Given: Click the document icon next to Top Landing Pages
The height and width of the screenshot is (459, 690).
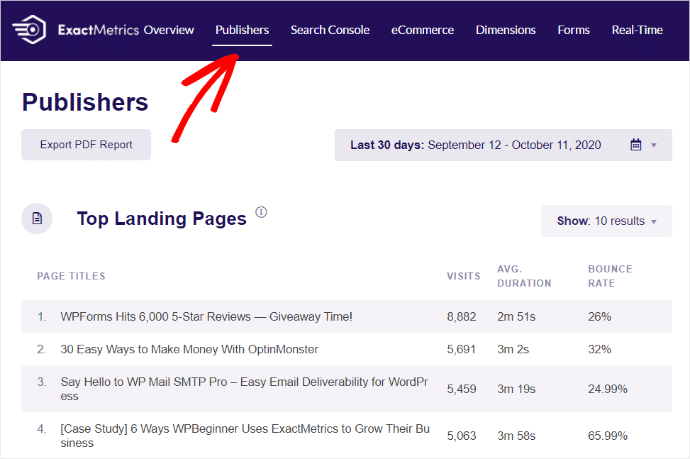Looking at the screenshot, I should click(37, 218).
